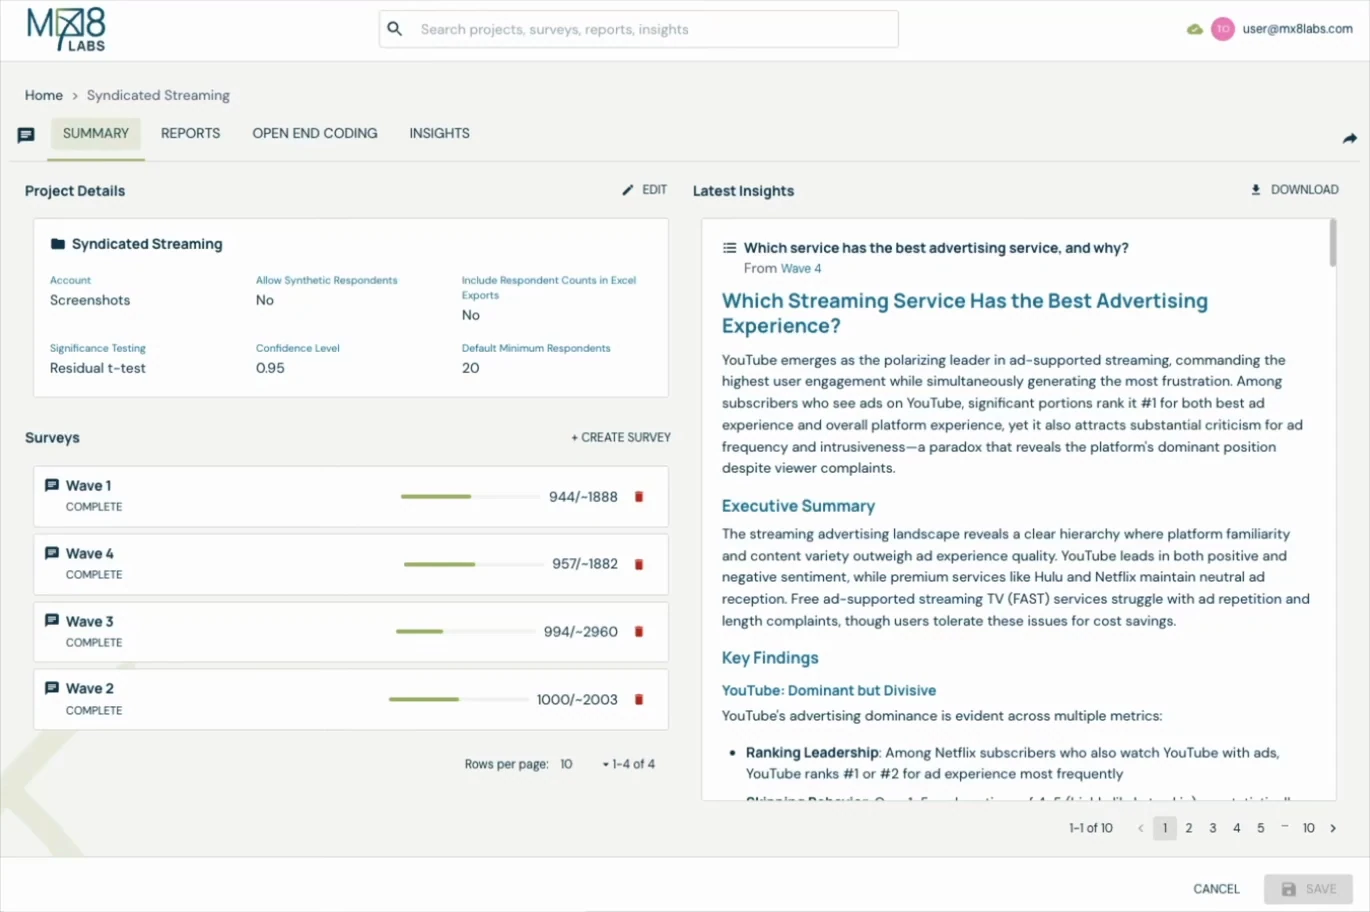Switch to the Summary tab
1370x912 pixels.
click(x=96, y=134)
